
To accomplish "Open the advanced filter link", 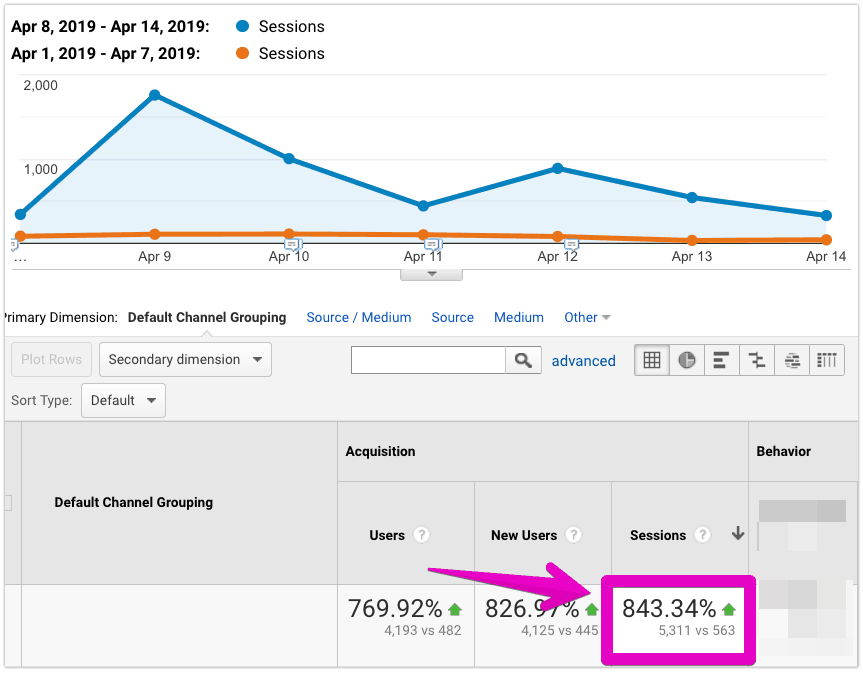I will [583, 361].
